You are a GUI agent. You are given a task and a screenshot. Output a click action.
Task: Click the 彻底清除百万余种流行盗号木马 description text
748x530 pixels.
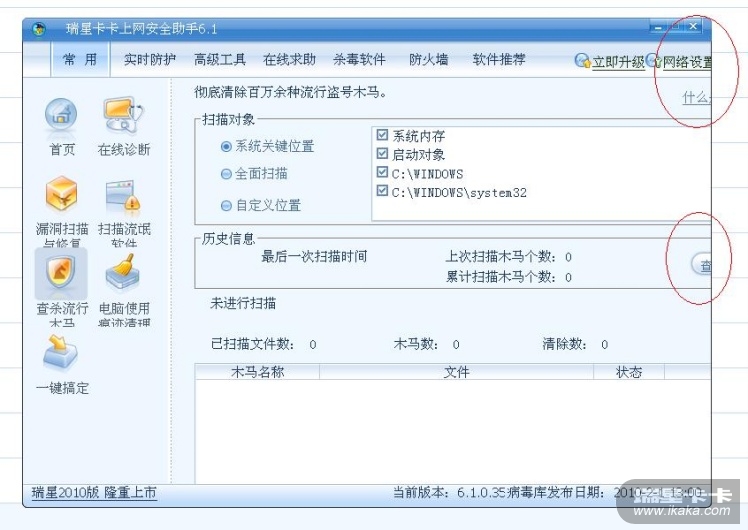click(291, 92)
